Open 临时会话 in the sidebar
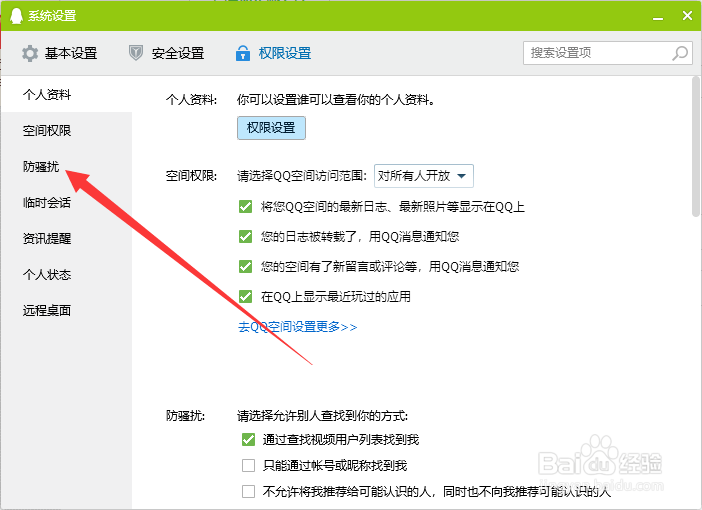 click(x=66, y=202)
